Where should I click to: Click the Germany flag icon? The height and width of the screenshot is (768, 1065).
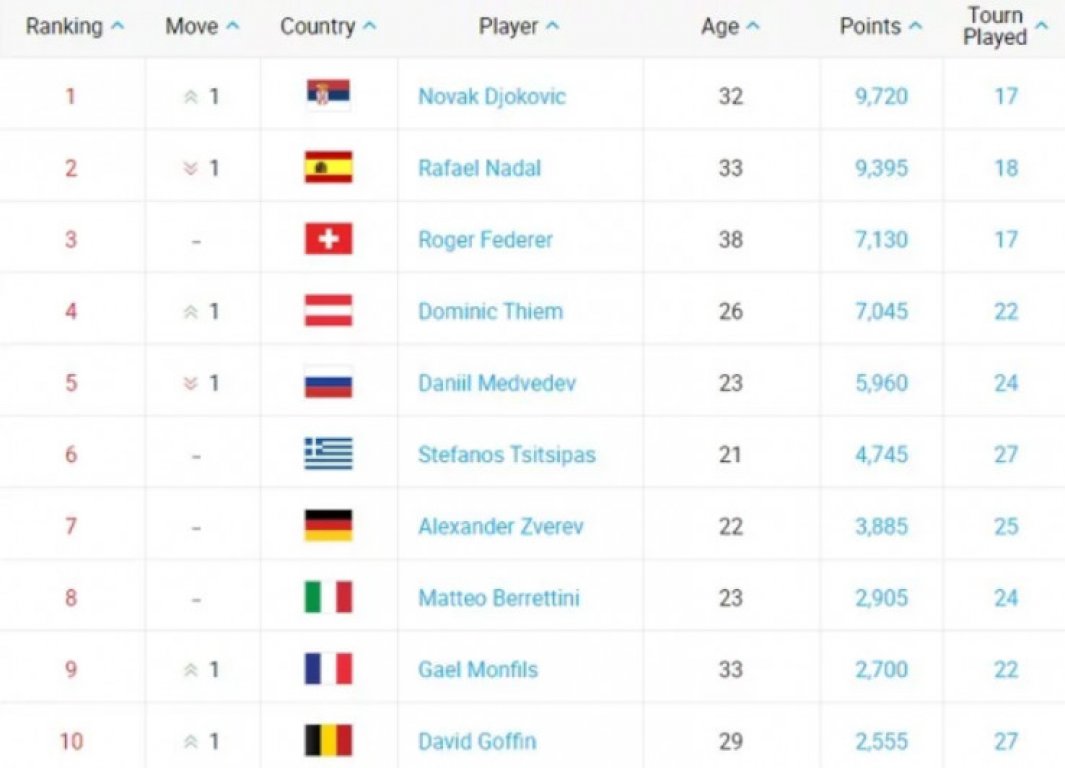click(x=328, y=526)
